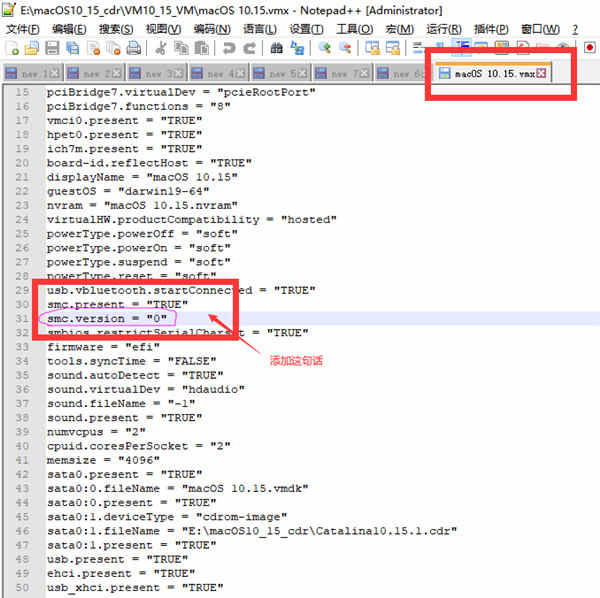Click the line guestOS = "darwin19-64"
The image size is (600, 598).
[128, 191]
